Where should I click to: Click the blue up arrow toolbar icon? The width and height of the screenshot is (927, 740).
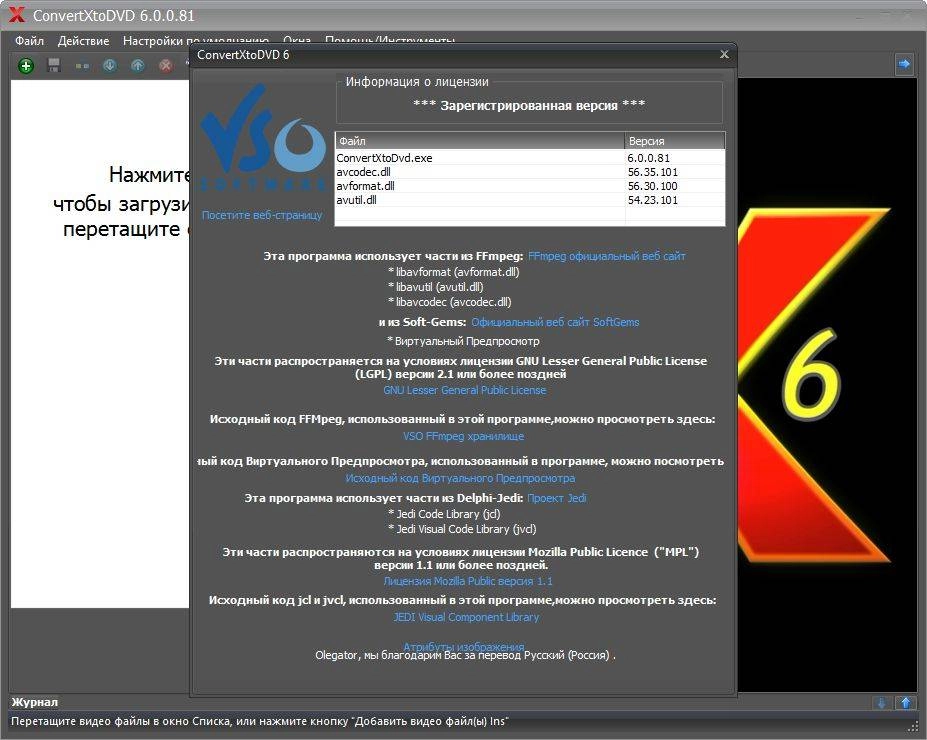(138, 66)
